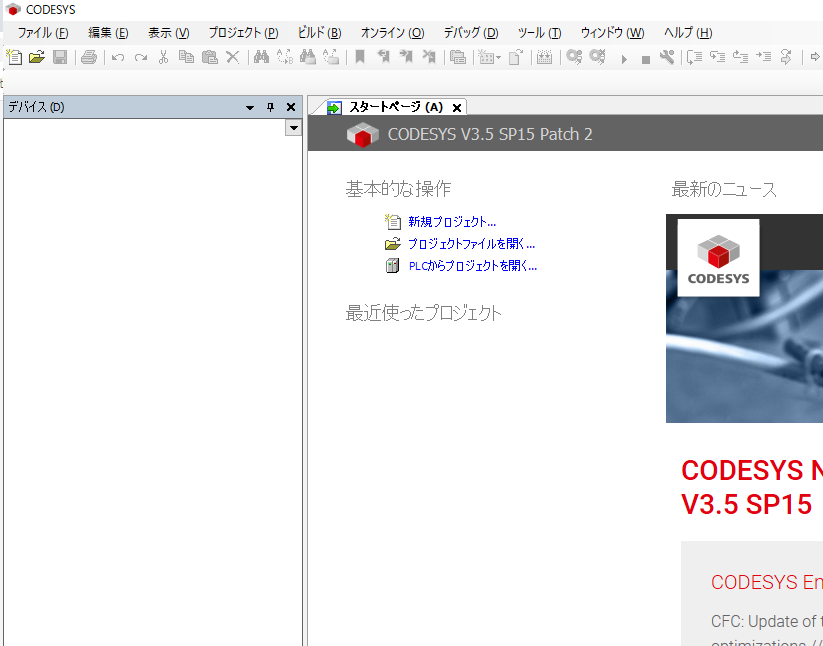Click the Save floppy disk icon
The width and height of the screenshot is (823, 646).
pyautogui.click(x=60, y=57)
